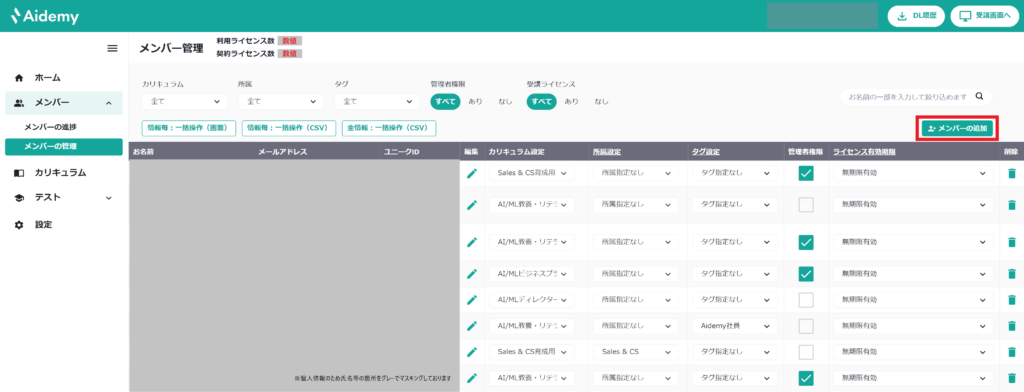Click the edit pencil in the first member row

tap(472, 173)
